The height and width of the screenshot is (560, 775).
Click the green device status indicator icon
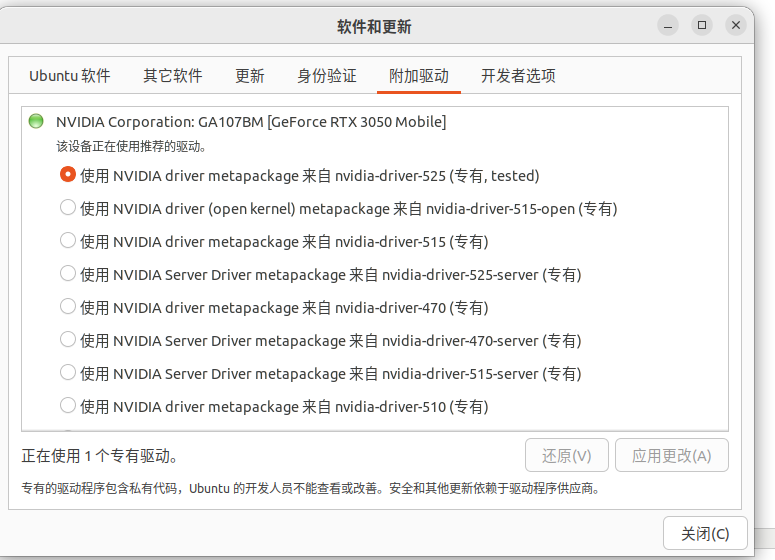pos(36,121)
